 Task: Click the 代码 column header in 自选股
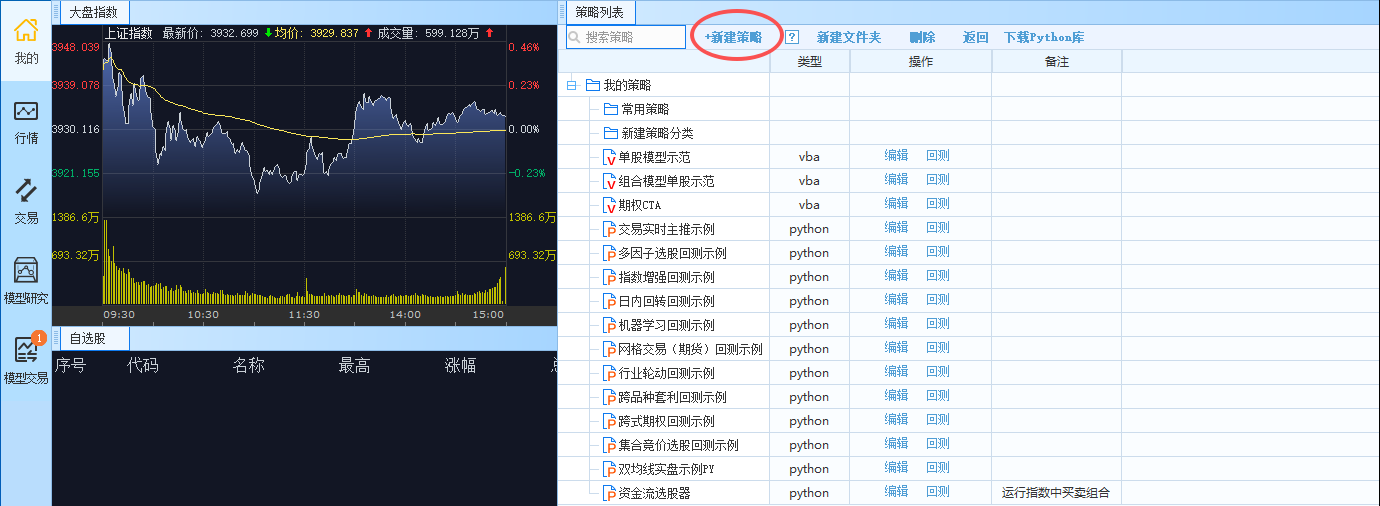click(142, 365)
